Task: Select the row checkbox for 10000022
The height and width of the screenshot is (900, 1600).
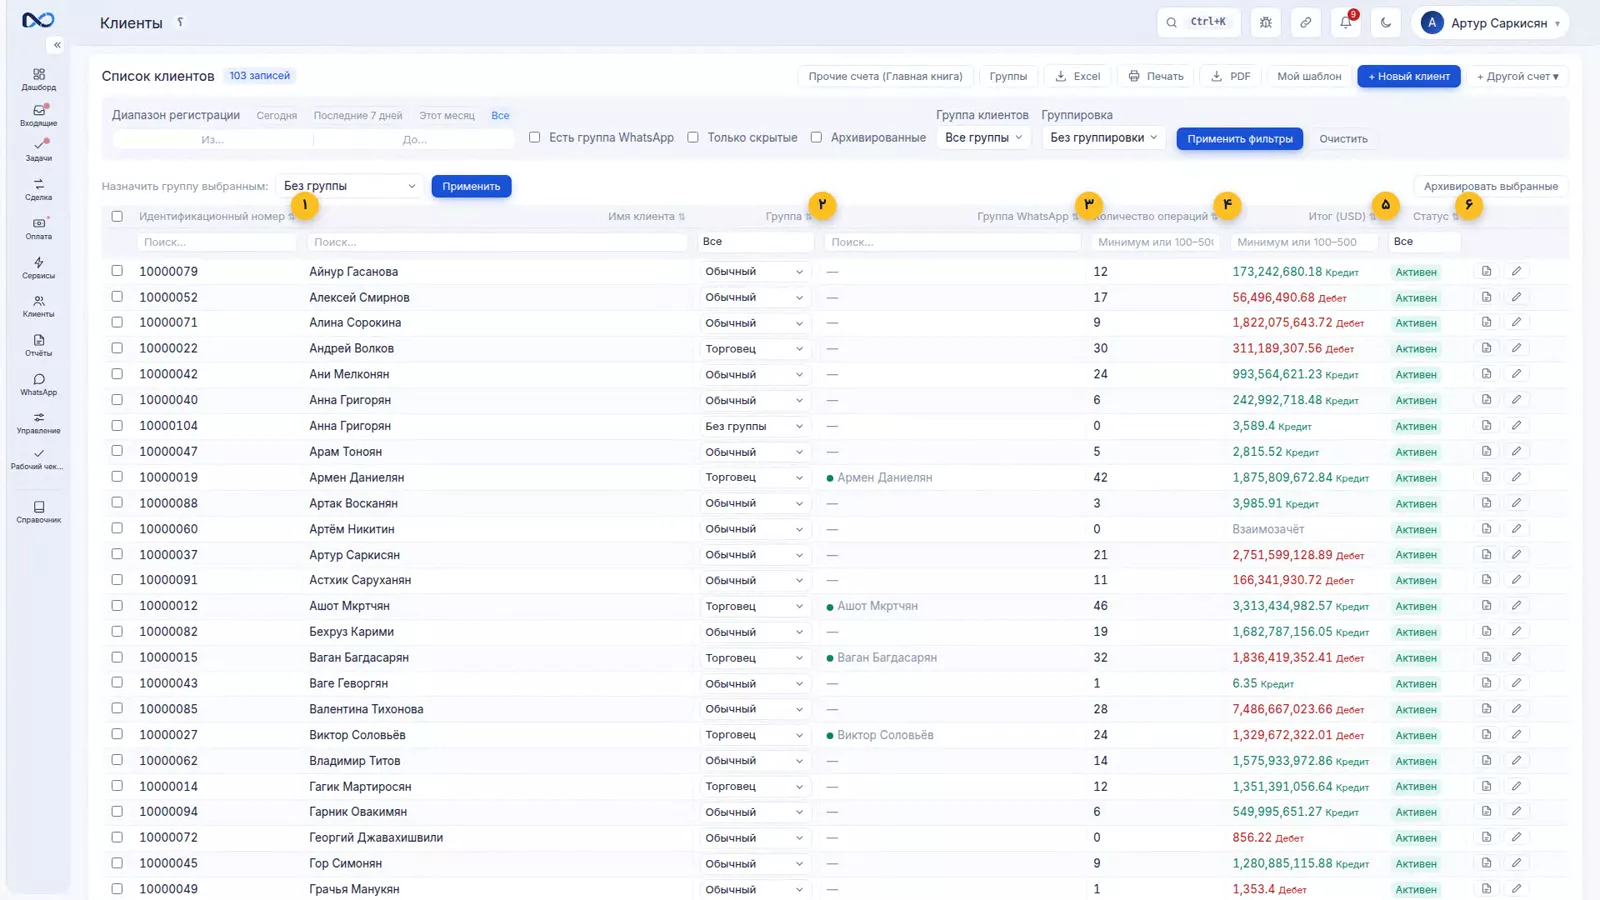Action: pyautogui.click(x=117, y=348)
